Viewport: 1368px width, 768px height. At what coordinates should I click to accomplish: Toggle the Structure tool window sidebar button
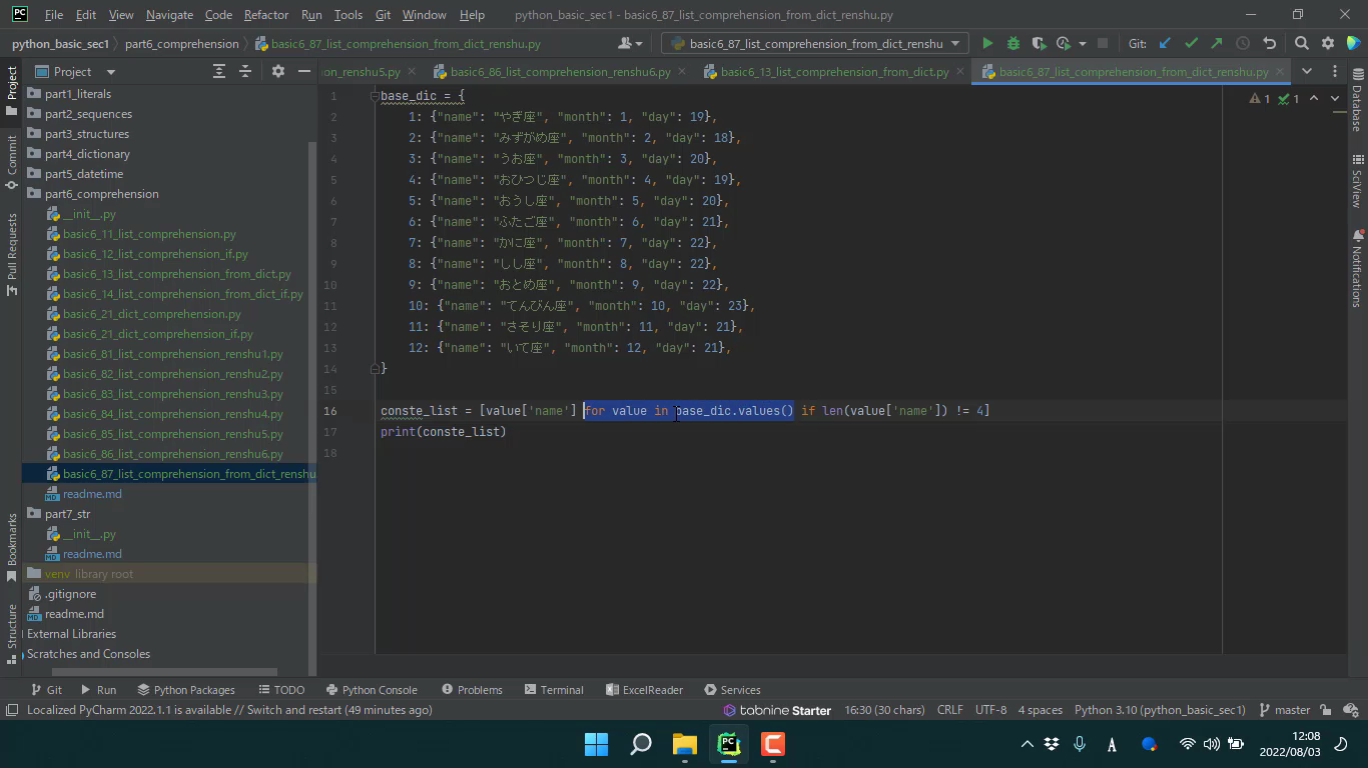tap(12, 627)
